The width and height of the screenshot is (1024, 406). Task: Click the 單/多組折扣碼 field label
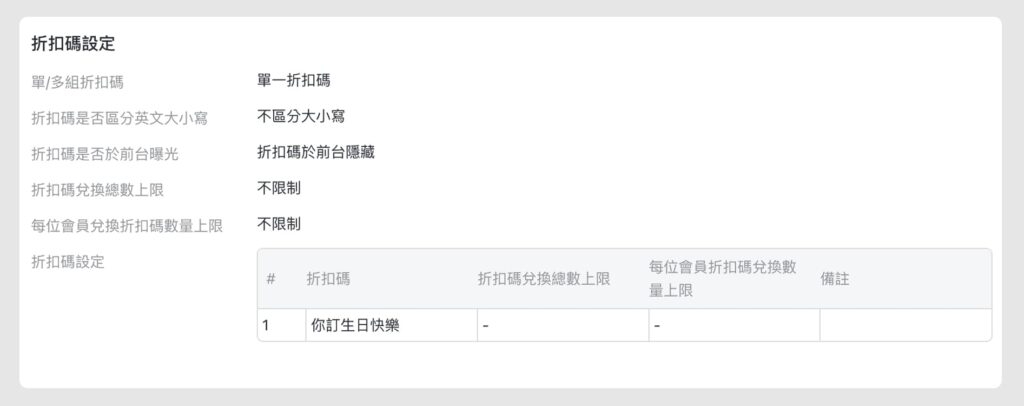[78, 82]
